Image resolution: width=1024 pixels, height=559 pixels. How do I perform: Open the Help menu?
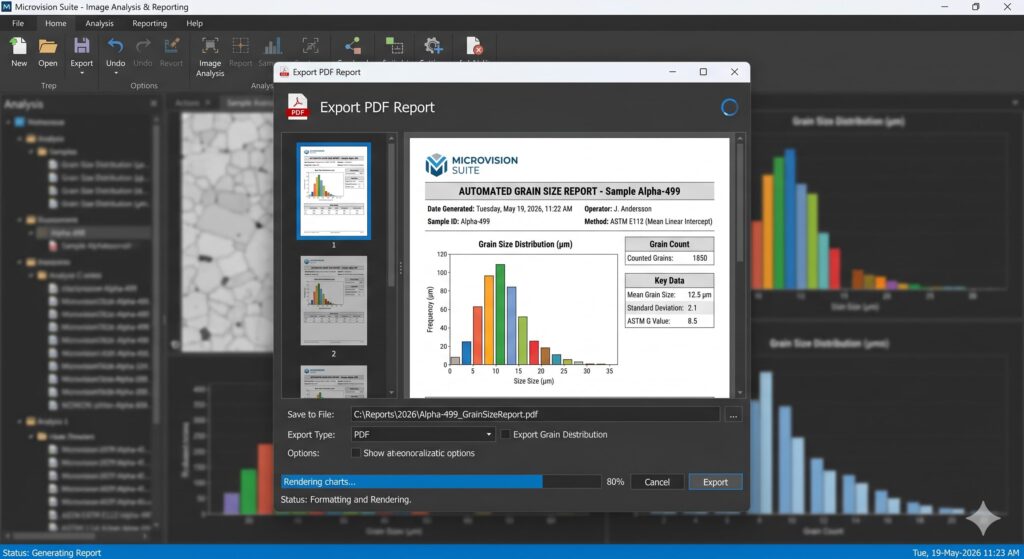point(195,24)
